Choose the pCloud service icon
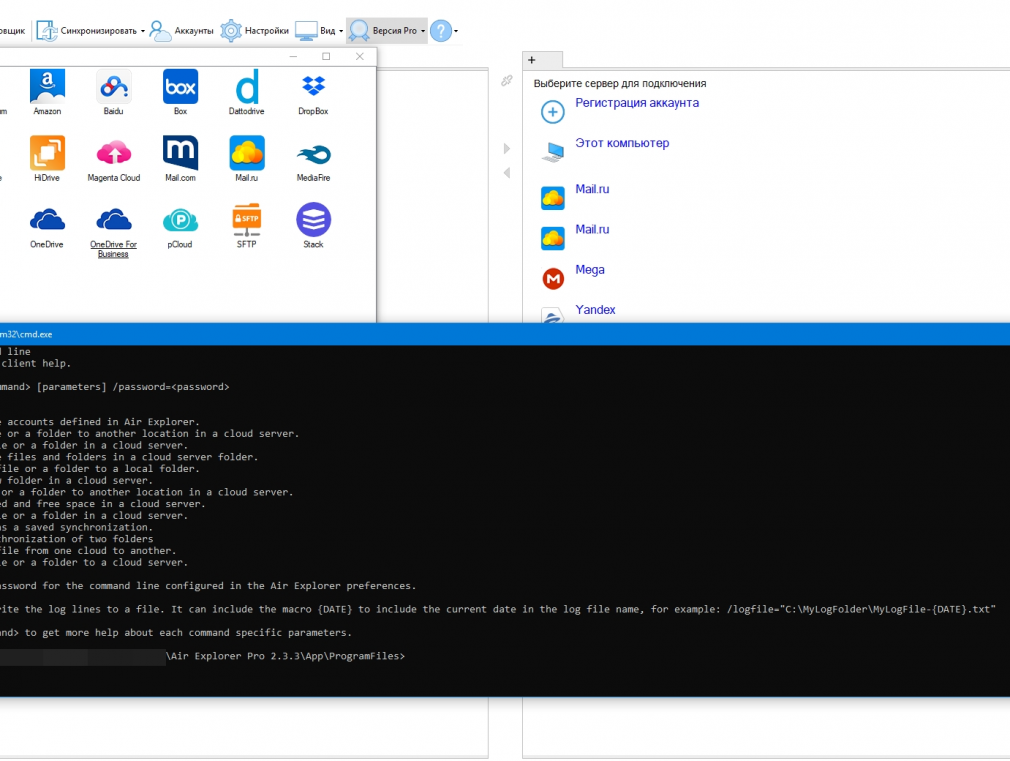 coord(180,226)
